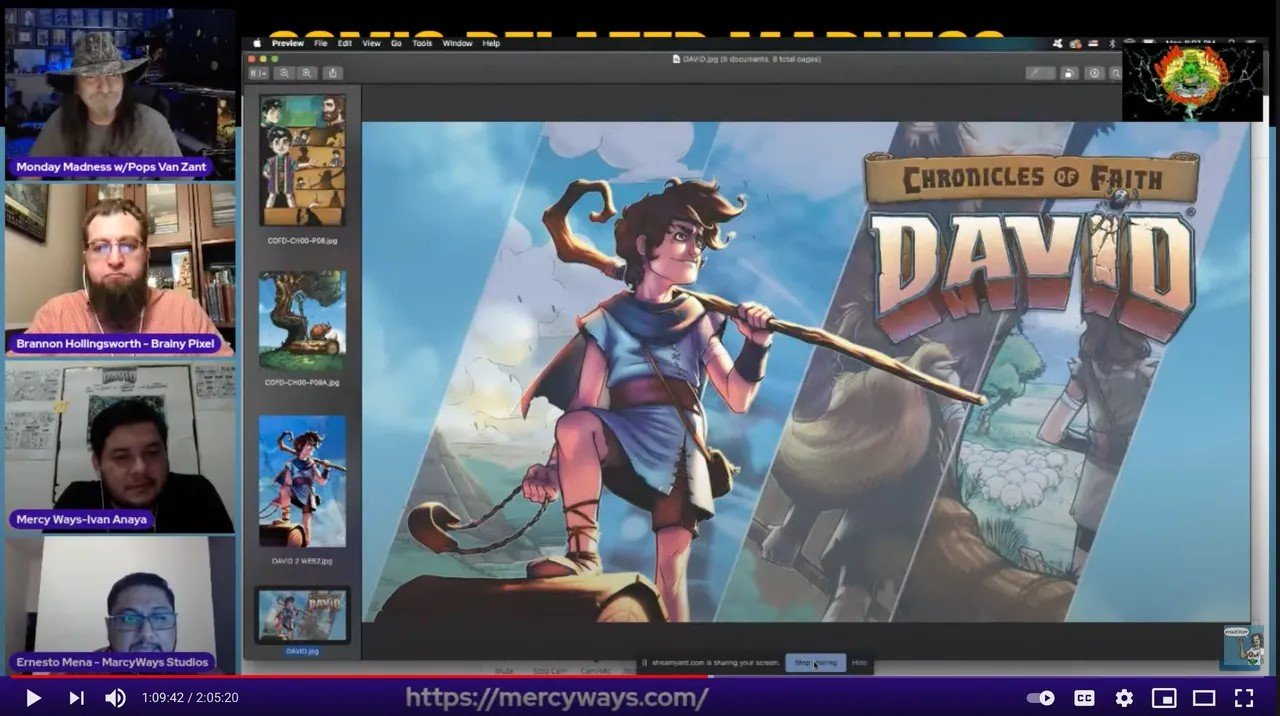Viewport: 1280px width, 716px height.
Task: Click the rotate icon in Preview toolbar
Action: [x=1069, y=73]
